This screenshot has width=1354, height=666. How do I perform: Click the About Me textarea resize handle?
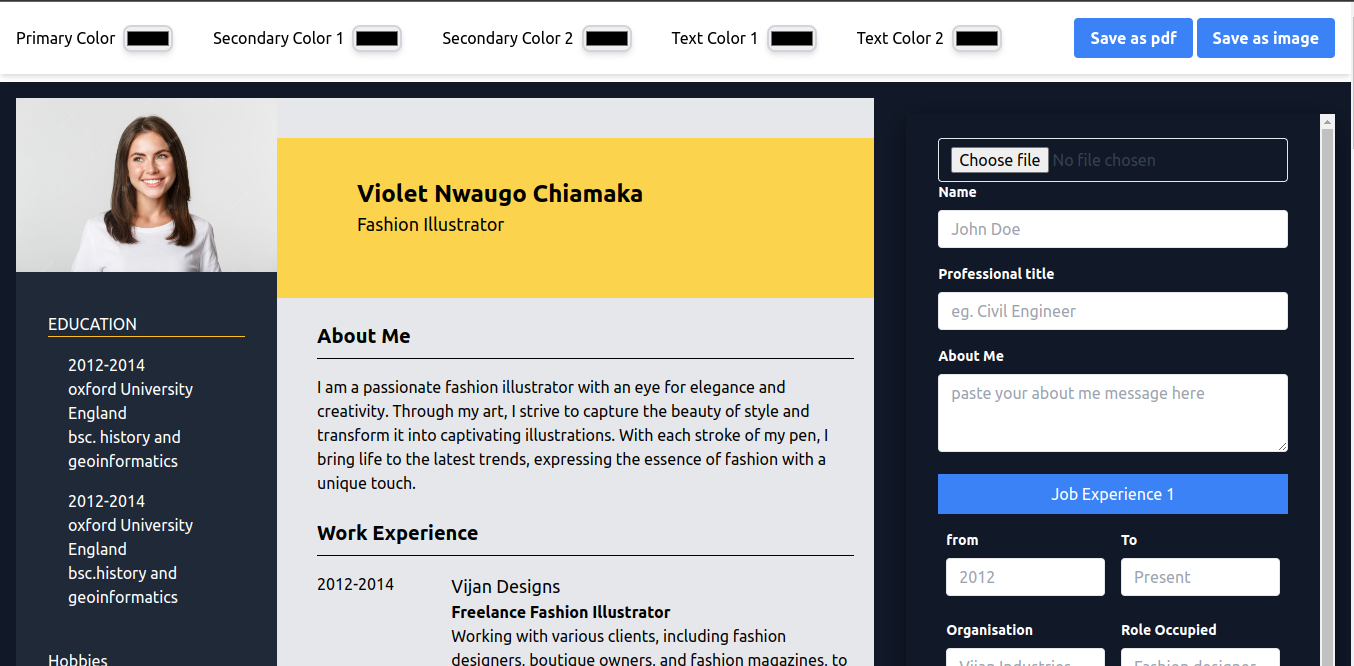pos(1282,446)
